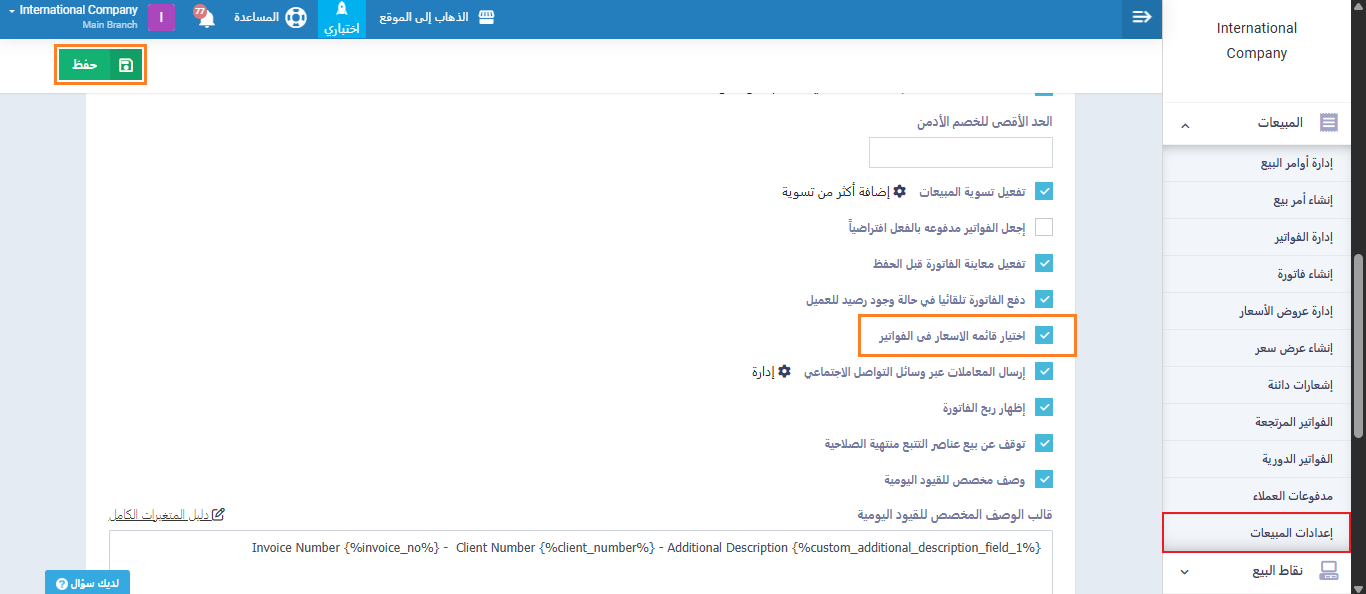Collapse the المبيعات sidebar section
This screenshot has width=1366, height=594.
[x=1185, y=125]
